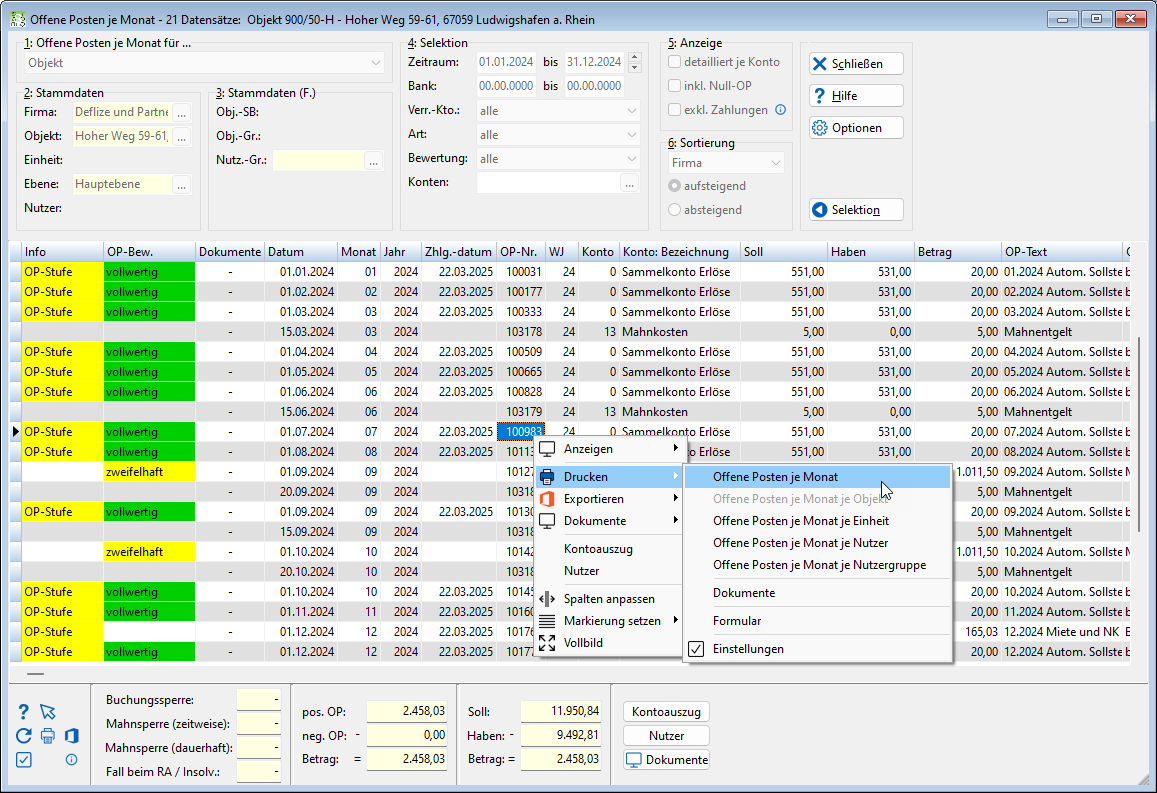Click the info icon next to exkl. Zahlungen
Image resolution: width=1157 pixels, height=793 pixels.
tap(781, 109)
